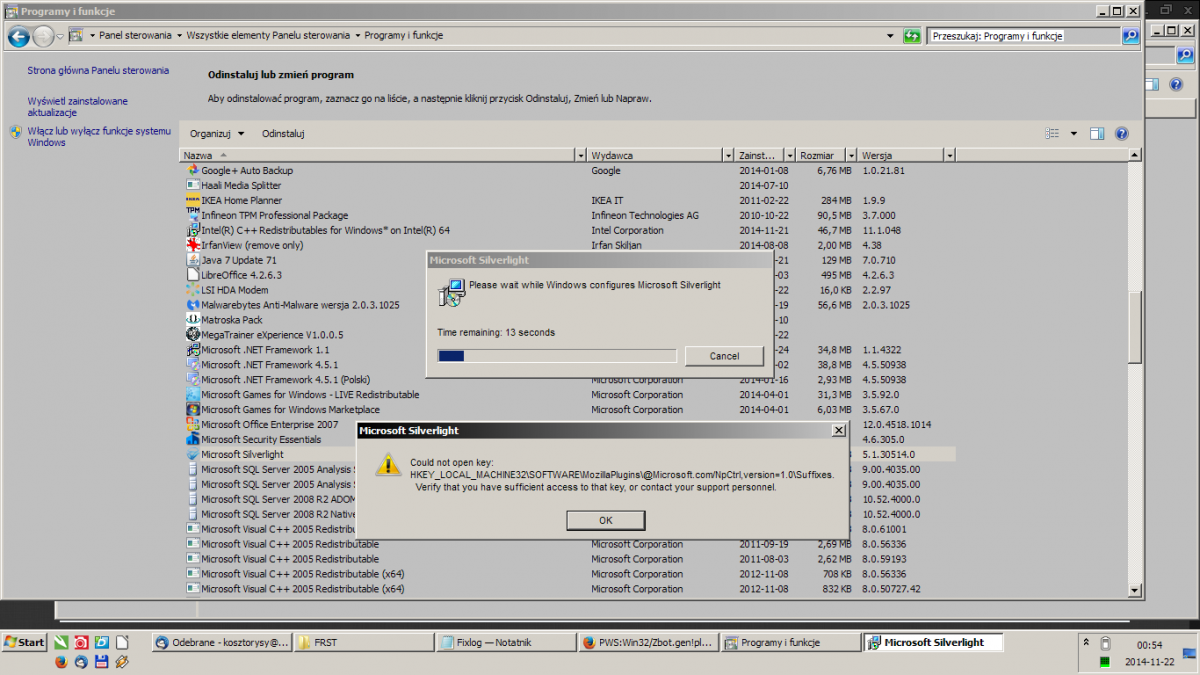
Task: Select Microsoft Games for Windows - LIVE Redistributable
Action: [x=567, y=395]
